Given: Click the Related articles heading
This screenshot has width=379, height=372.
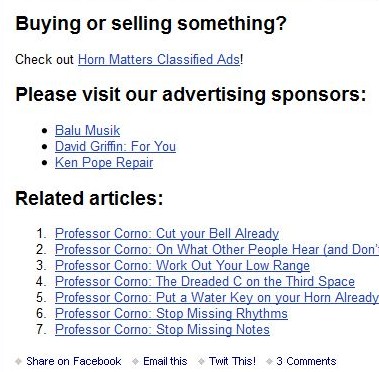Looking at the screenshot, I should tap(89, 198).
